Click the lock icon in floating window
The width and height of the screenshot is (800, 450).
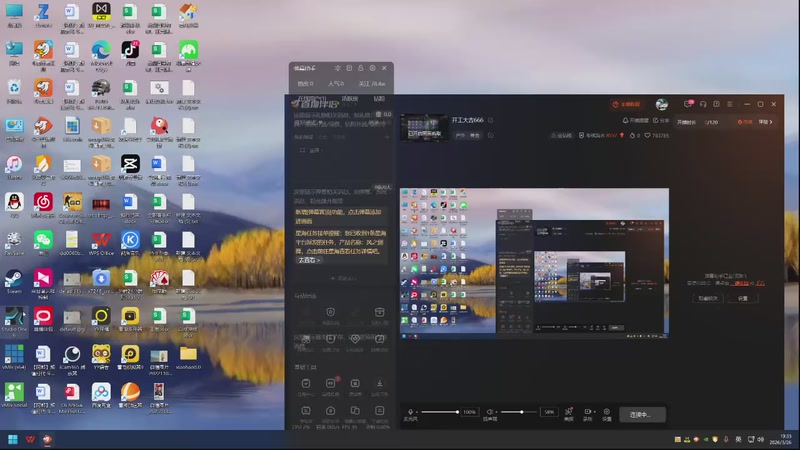point(361,68)
